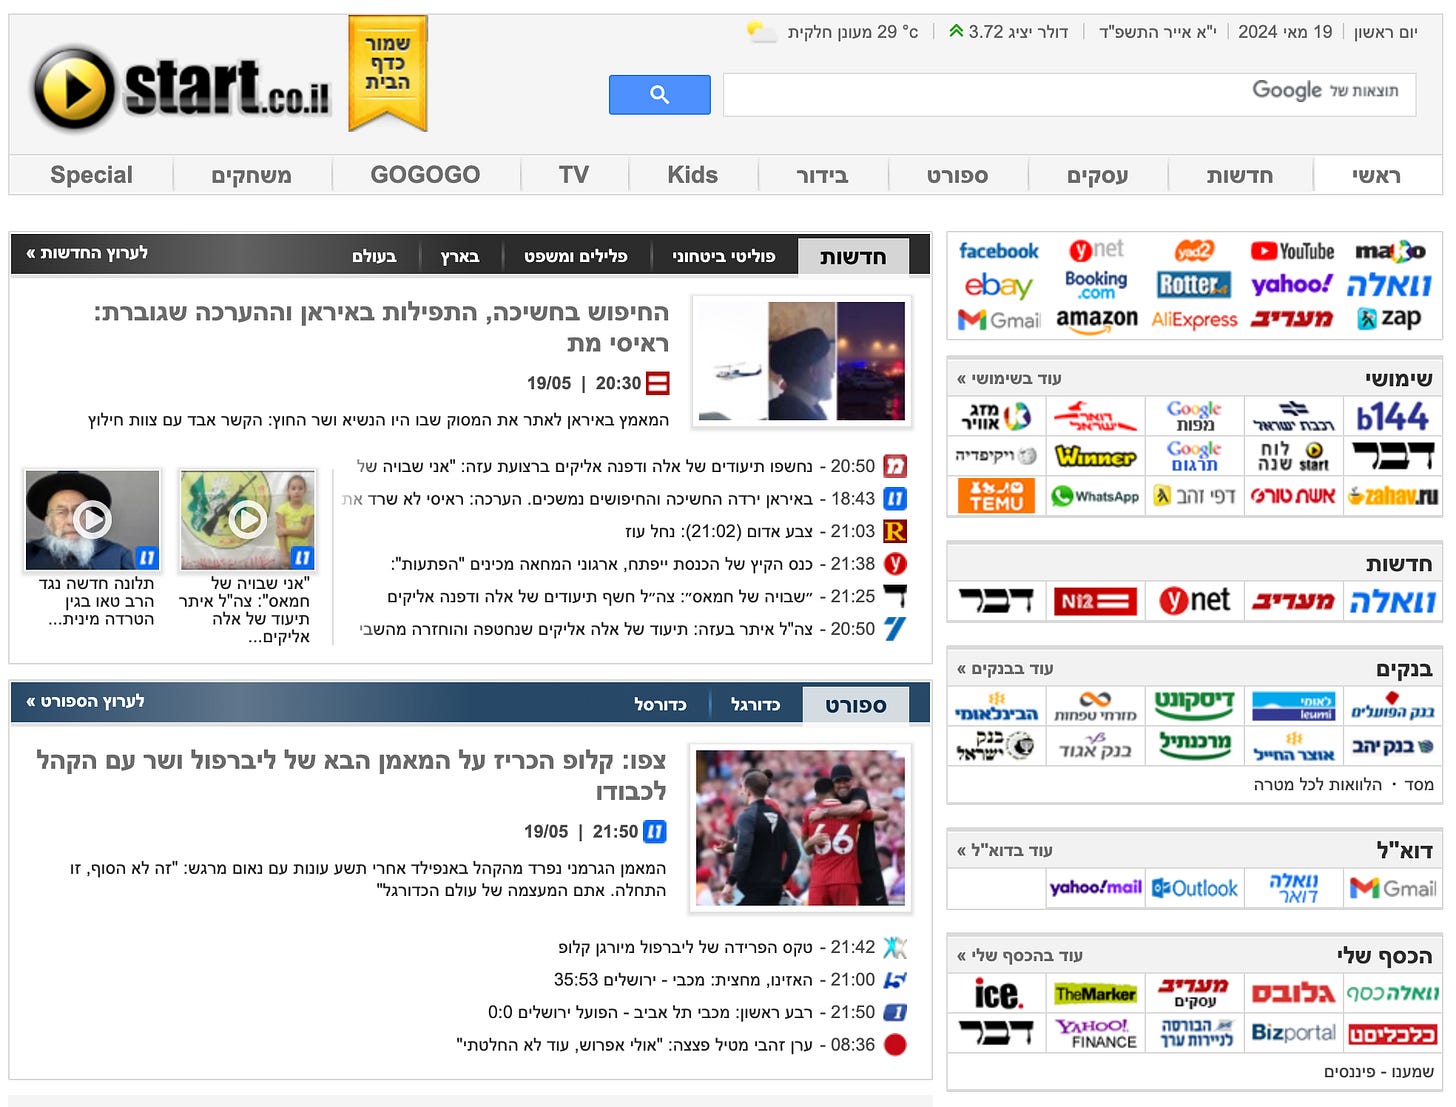Expand 'עוד בשימושי' more utilities link

coord(1009,378)
